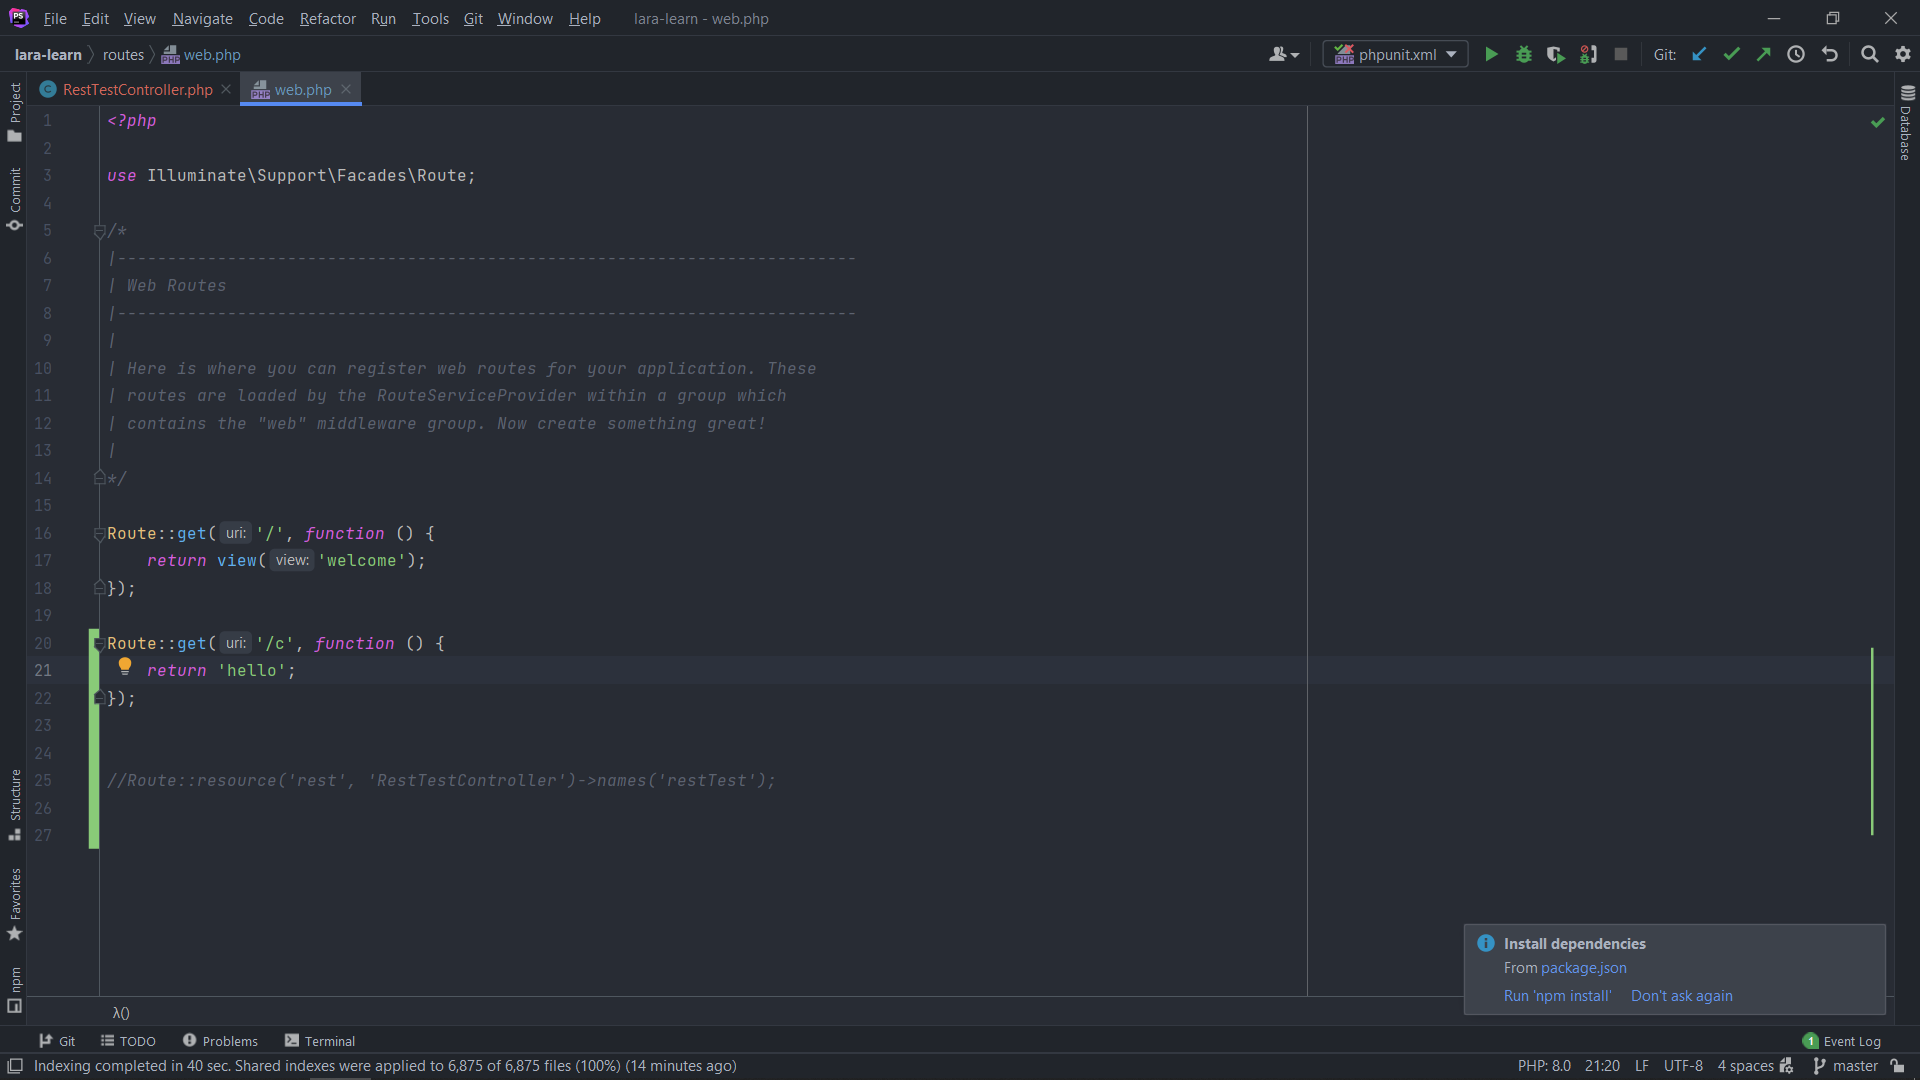The image size is (1920, 1080).
Task: Open the Git bottom panel
Action: coord(57,1041)
